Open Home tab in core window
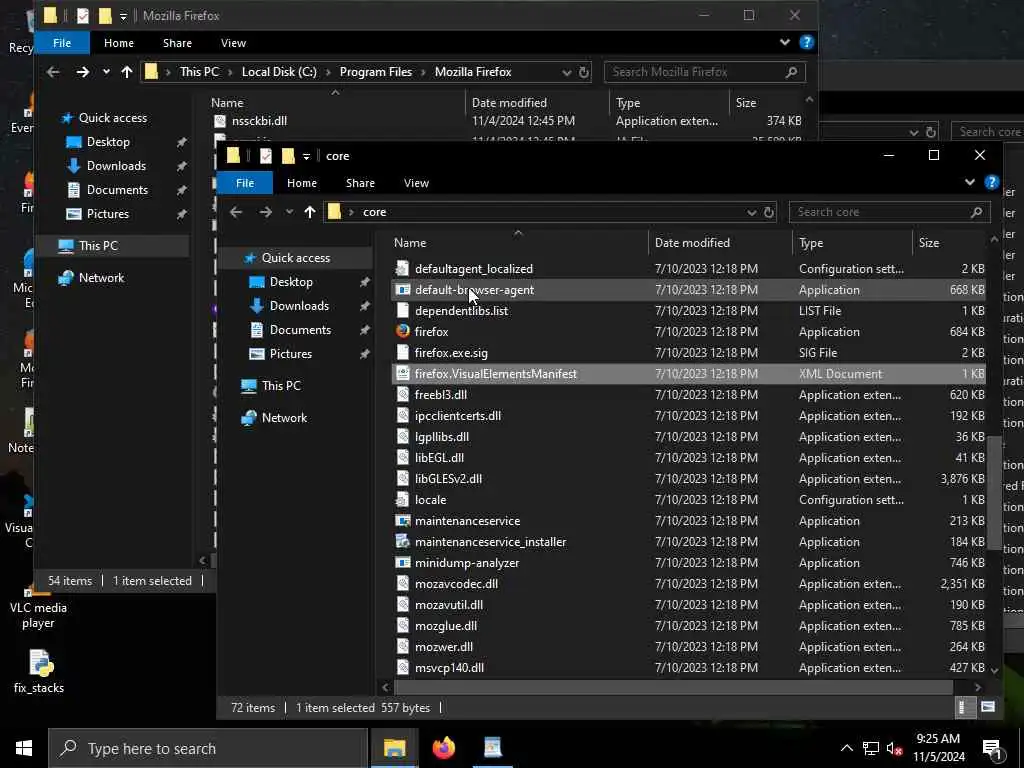 (x=302, y=184)
